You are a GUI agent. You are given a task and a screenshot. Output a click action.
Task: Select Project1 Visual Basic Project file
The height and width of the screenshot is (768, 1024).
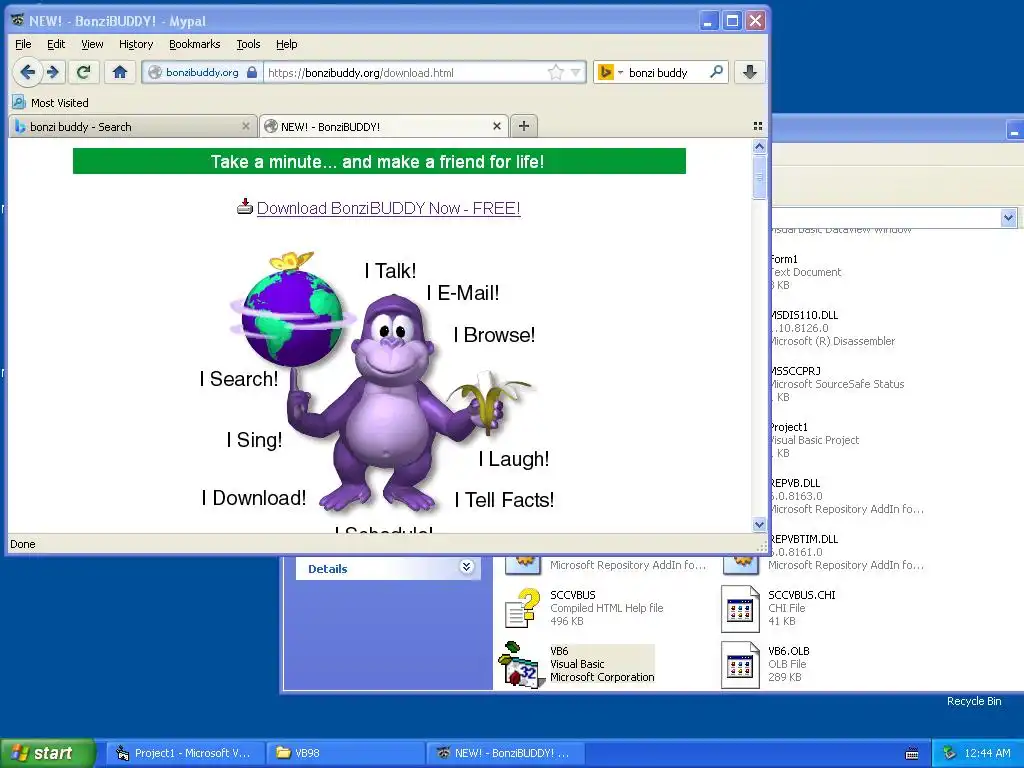(814, 440)
